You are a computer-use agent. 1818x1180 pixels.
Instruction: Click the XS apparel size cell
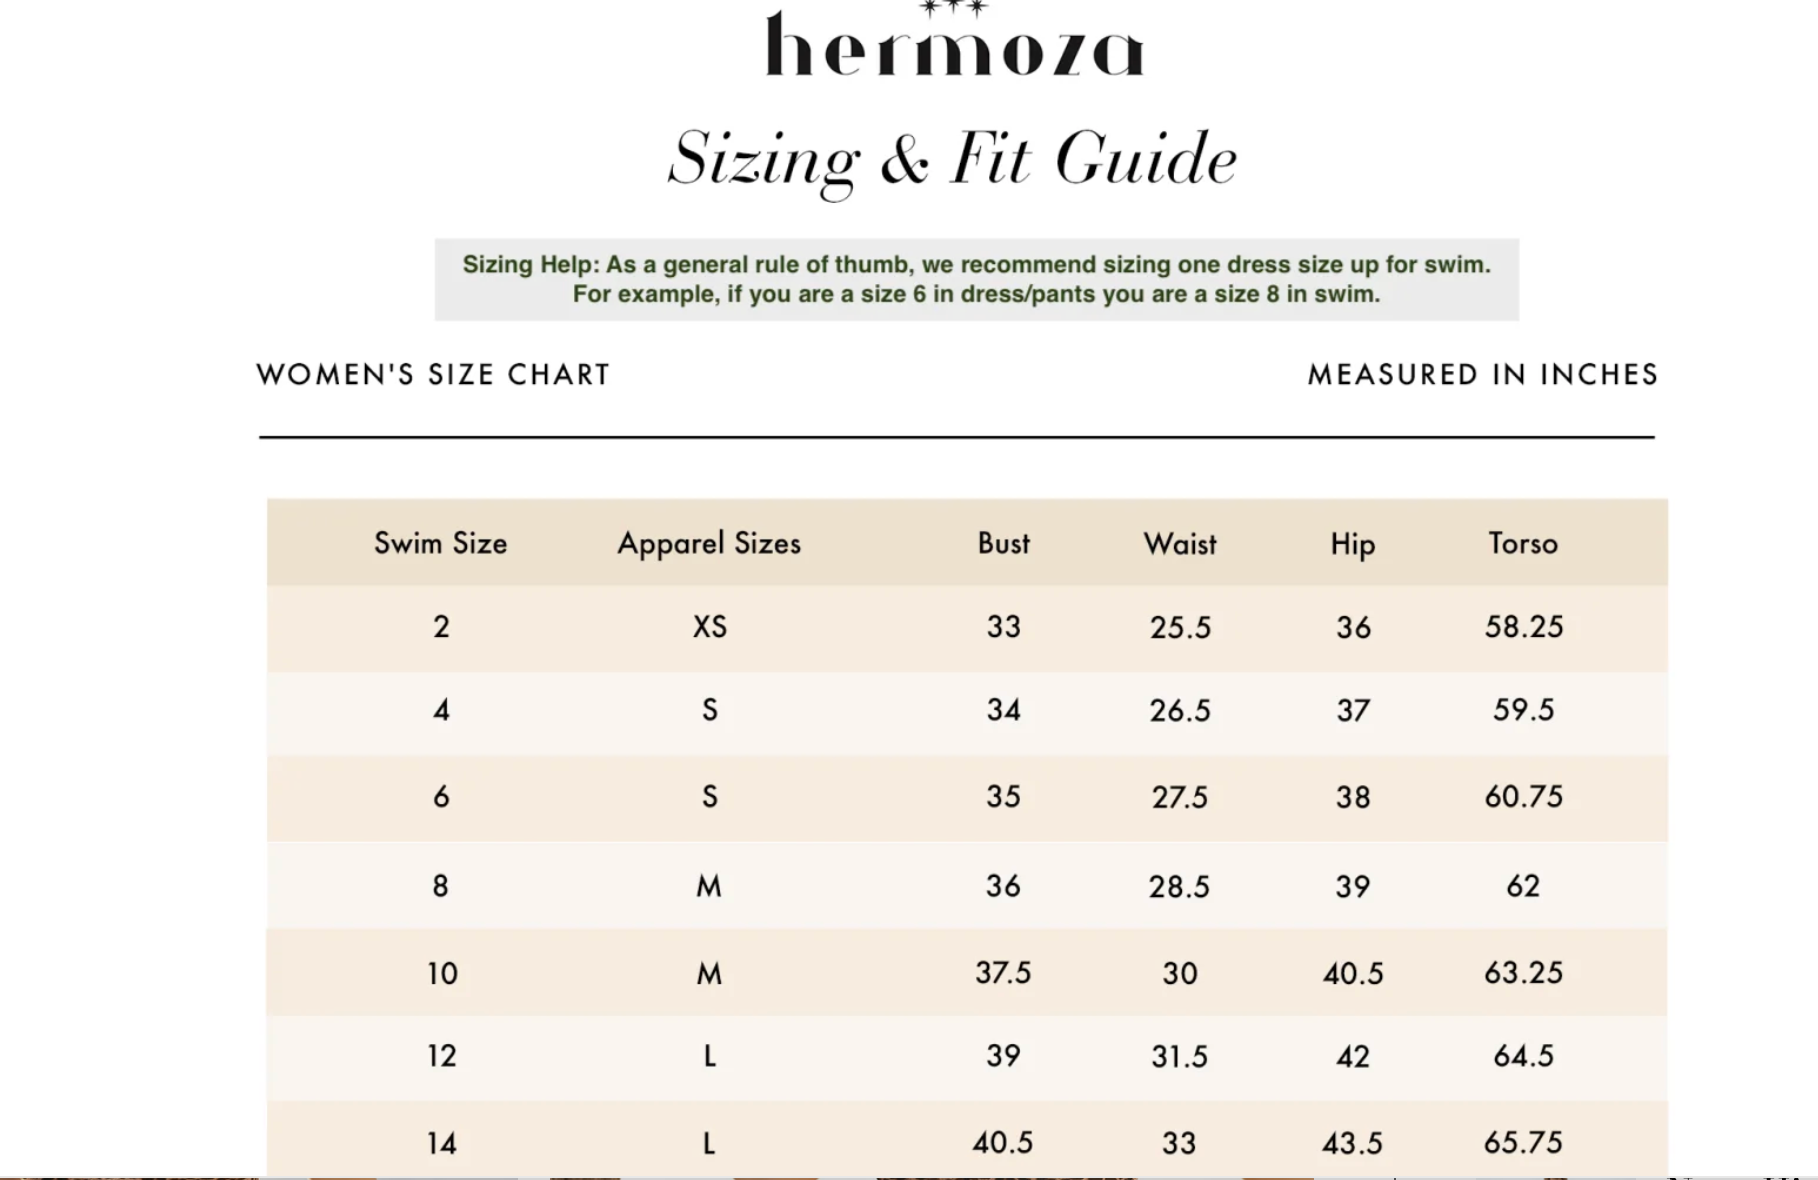[710, 627]
